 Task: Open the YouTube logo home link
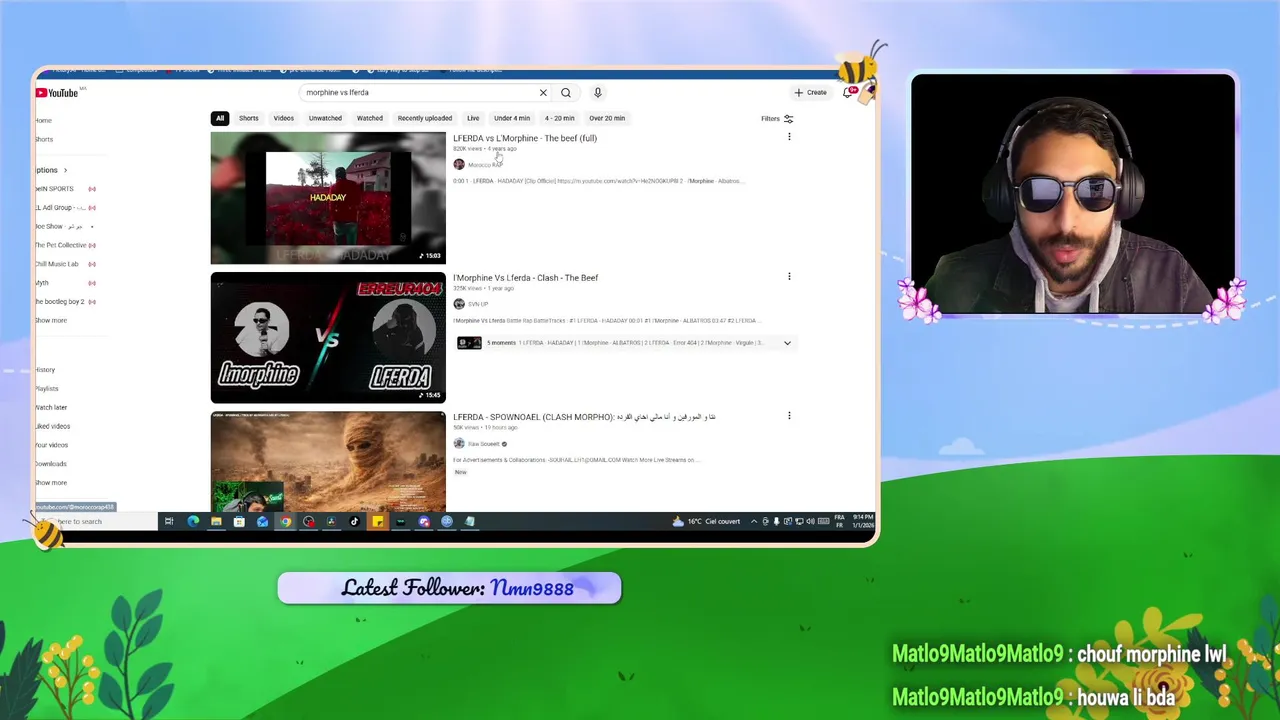click(x=57, y=93)
